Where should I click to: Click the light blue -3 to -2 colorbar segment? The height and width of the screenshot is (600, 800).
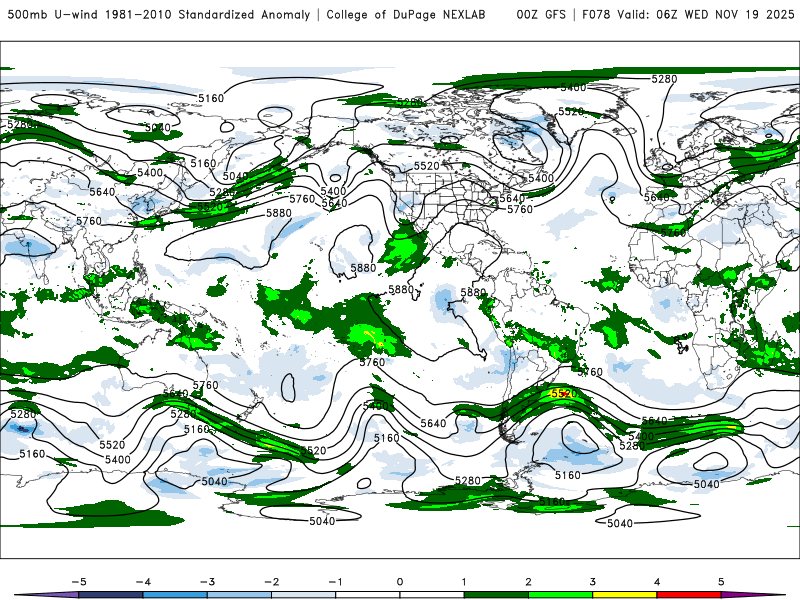click(239, 595)
